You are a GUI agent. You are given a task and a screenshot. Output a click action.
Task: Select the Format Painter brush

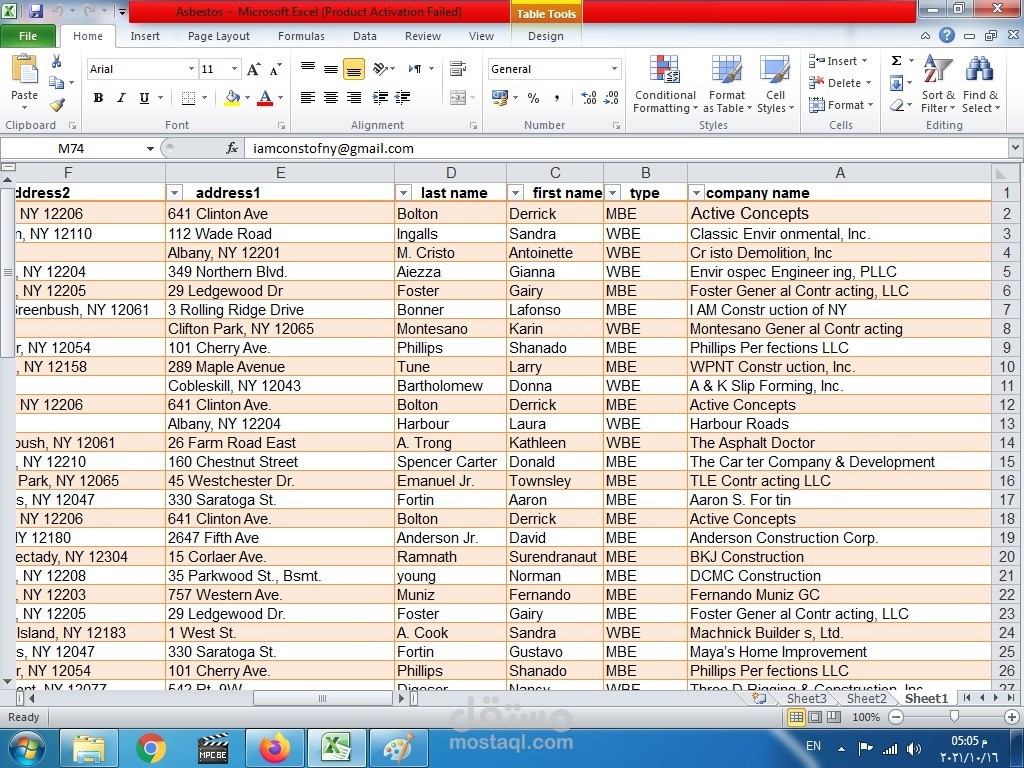coord(57,104)
